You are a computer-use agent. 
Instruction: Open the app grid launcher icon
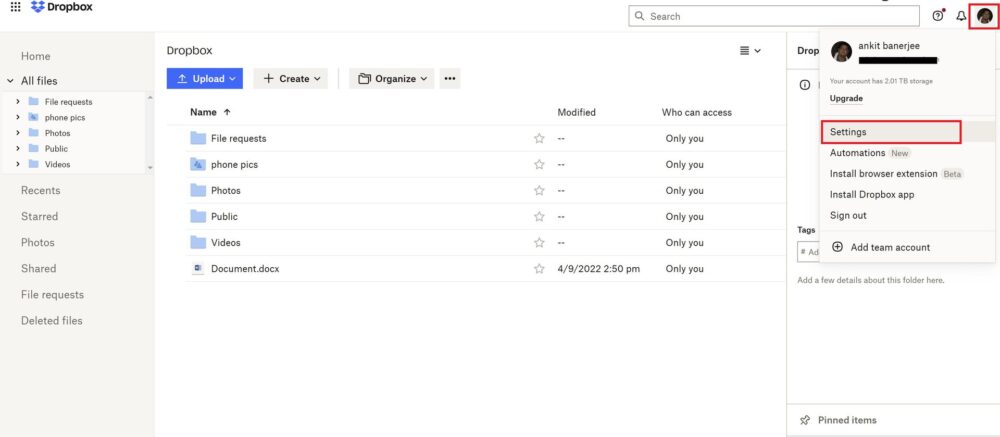click(x=15, y=7)
